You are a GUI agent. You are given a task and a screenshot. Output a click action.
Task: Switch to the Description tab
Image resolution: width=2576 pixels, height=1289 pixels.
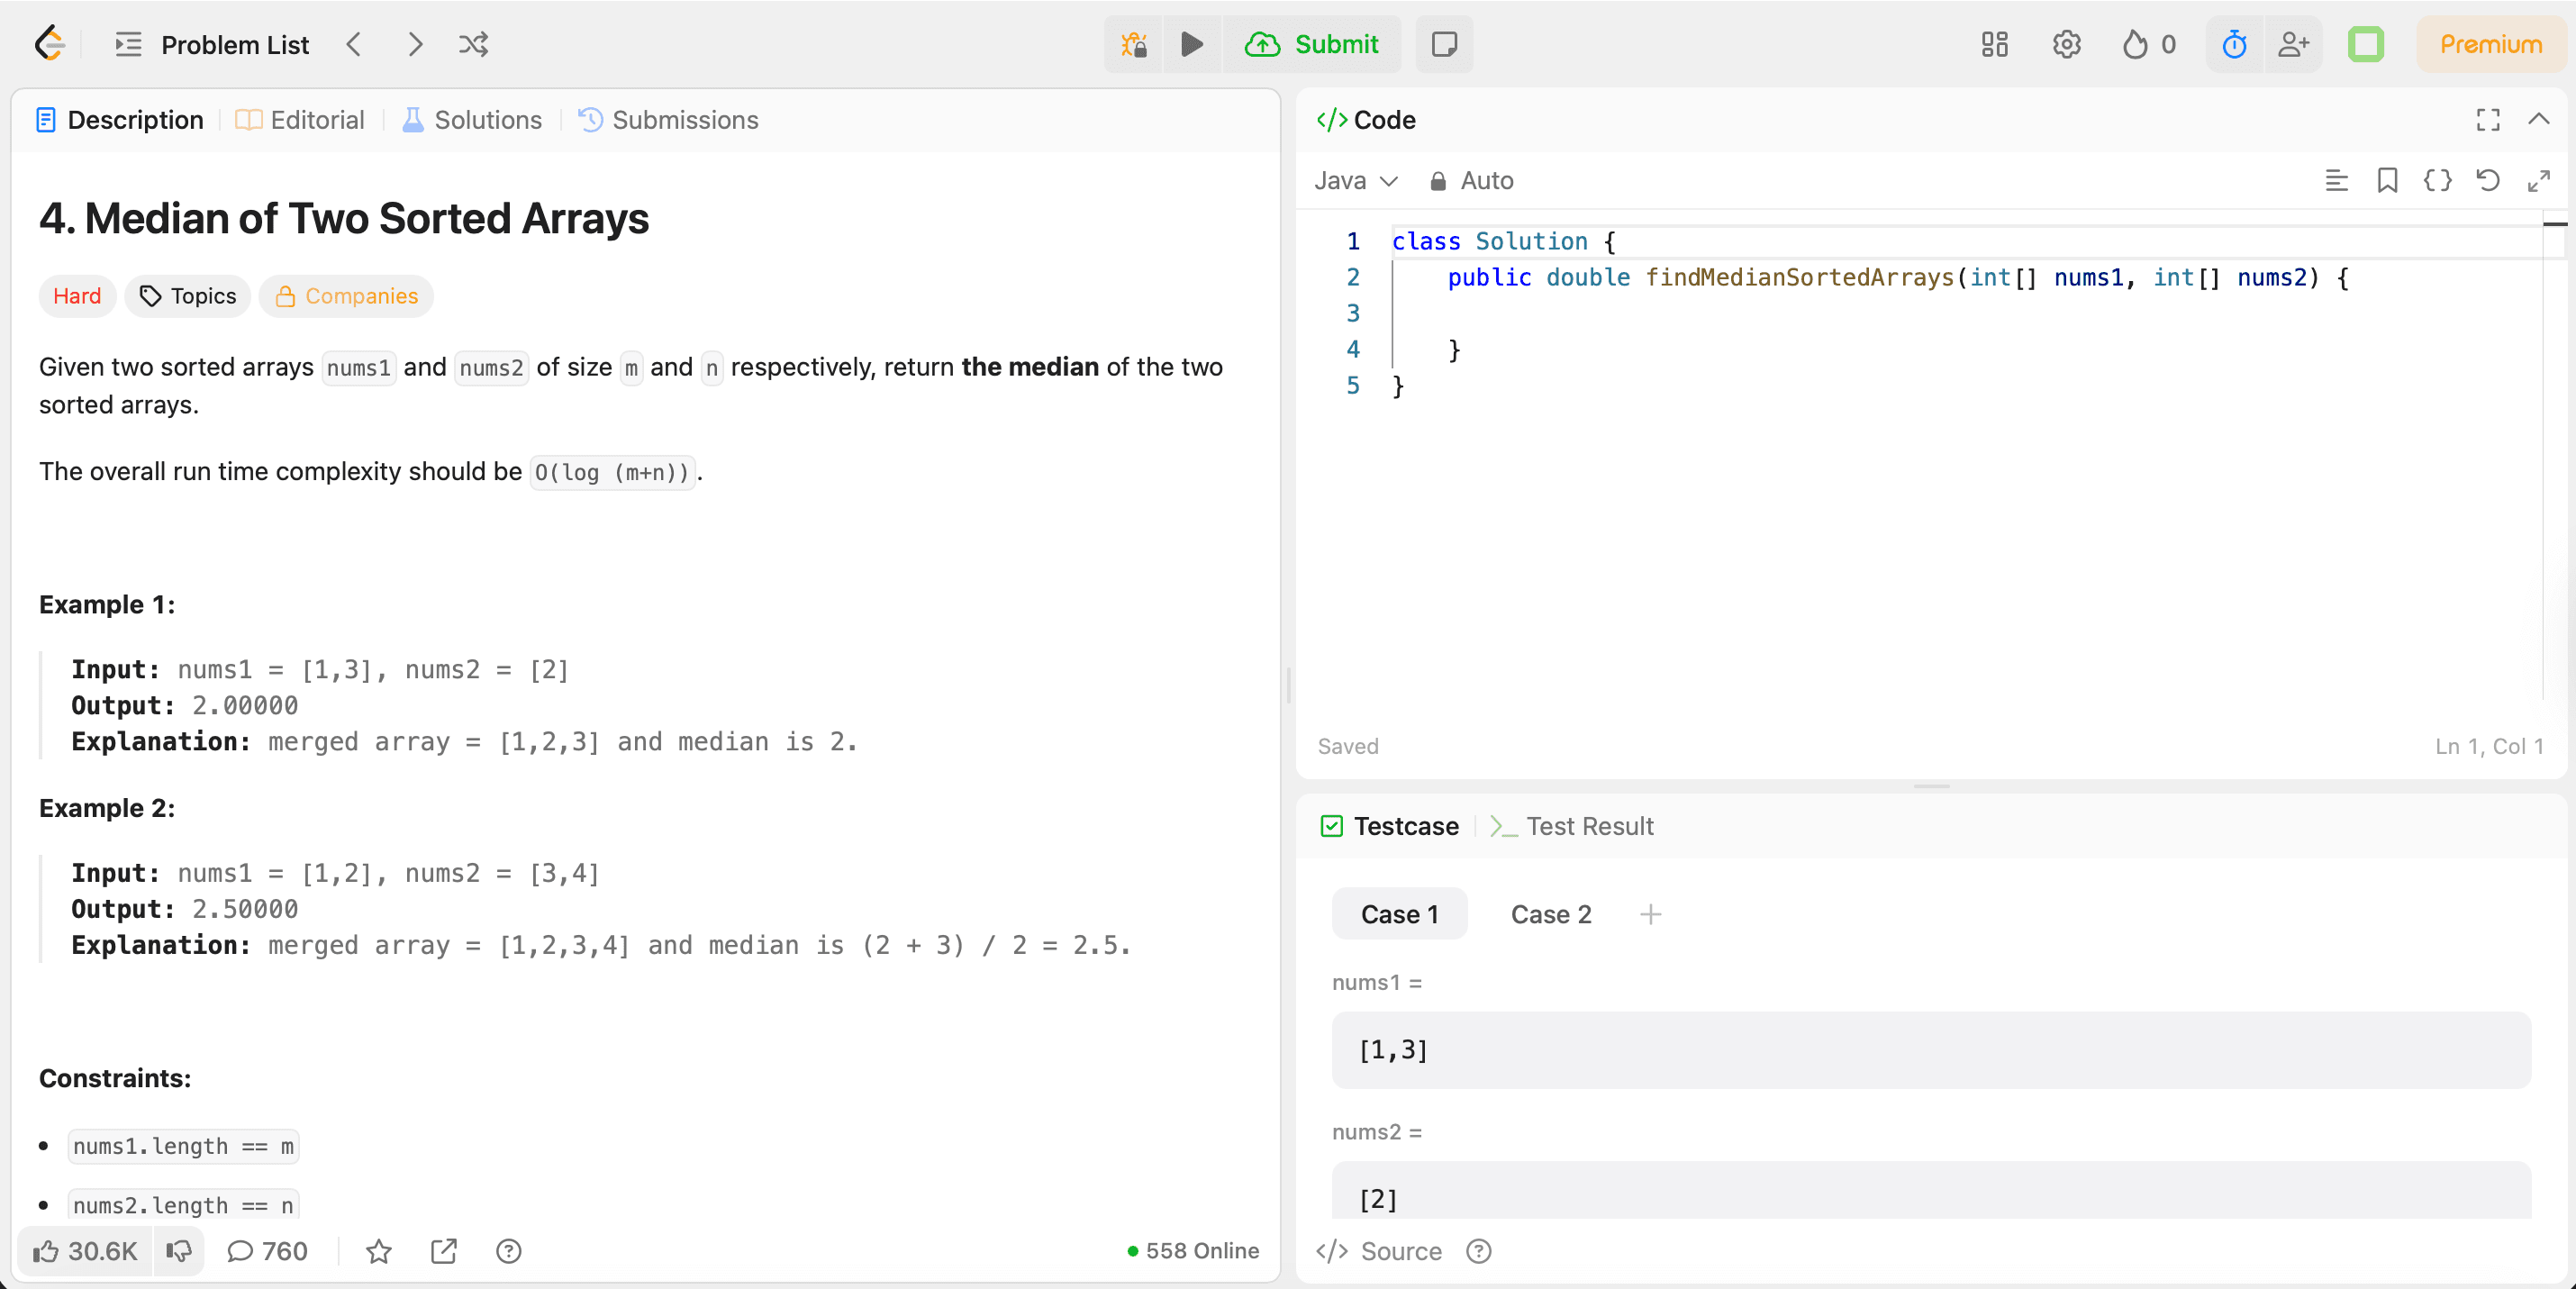tap(119, 120)
